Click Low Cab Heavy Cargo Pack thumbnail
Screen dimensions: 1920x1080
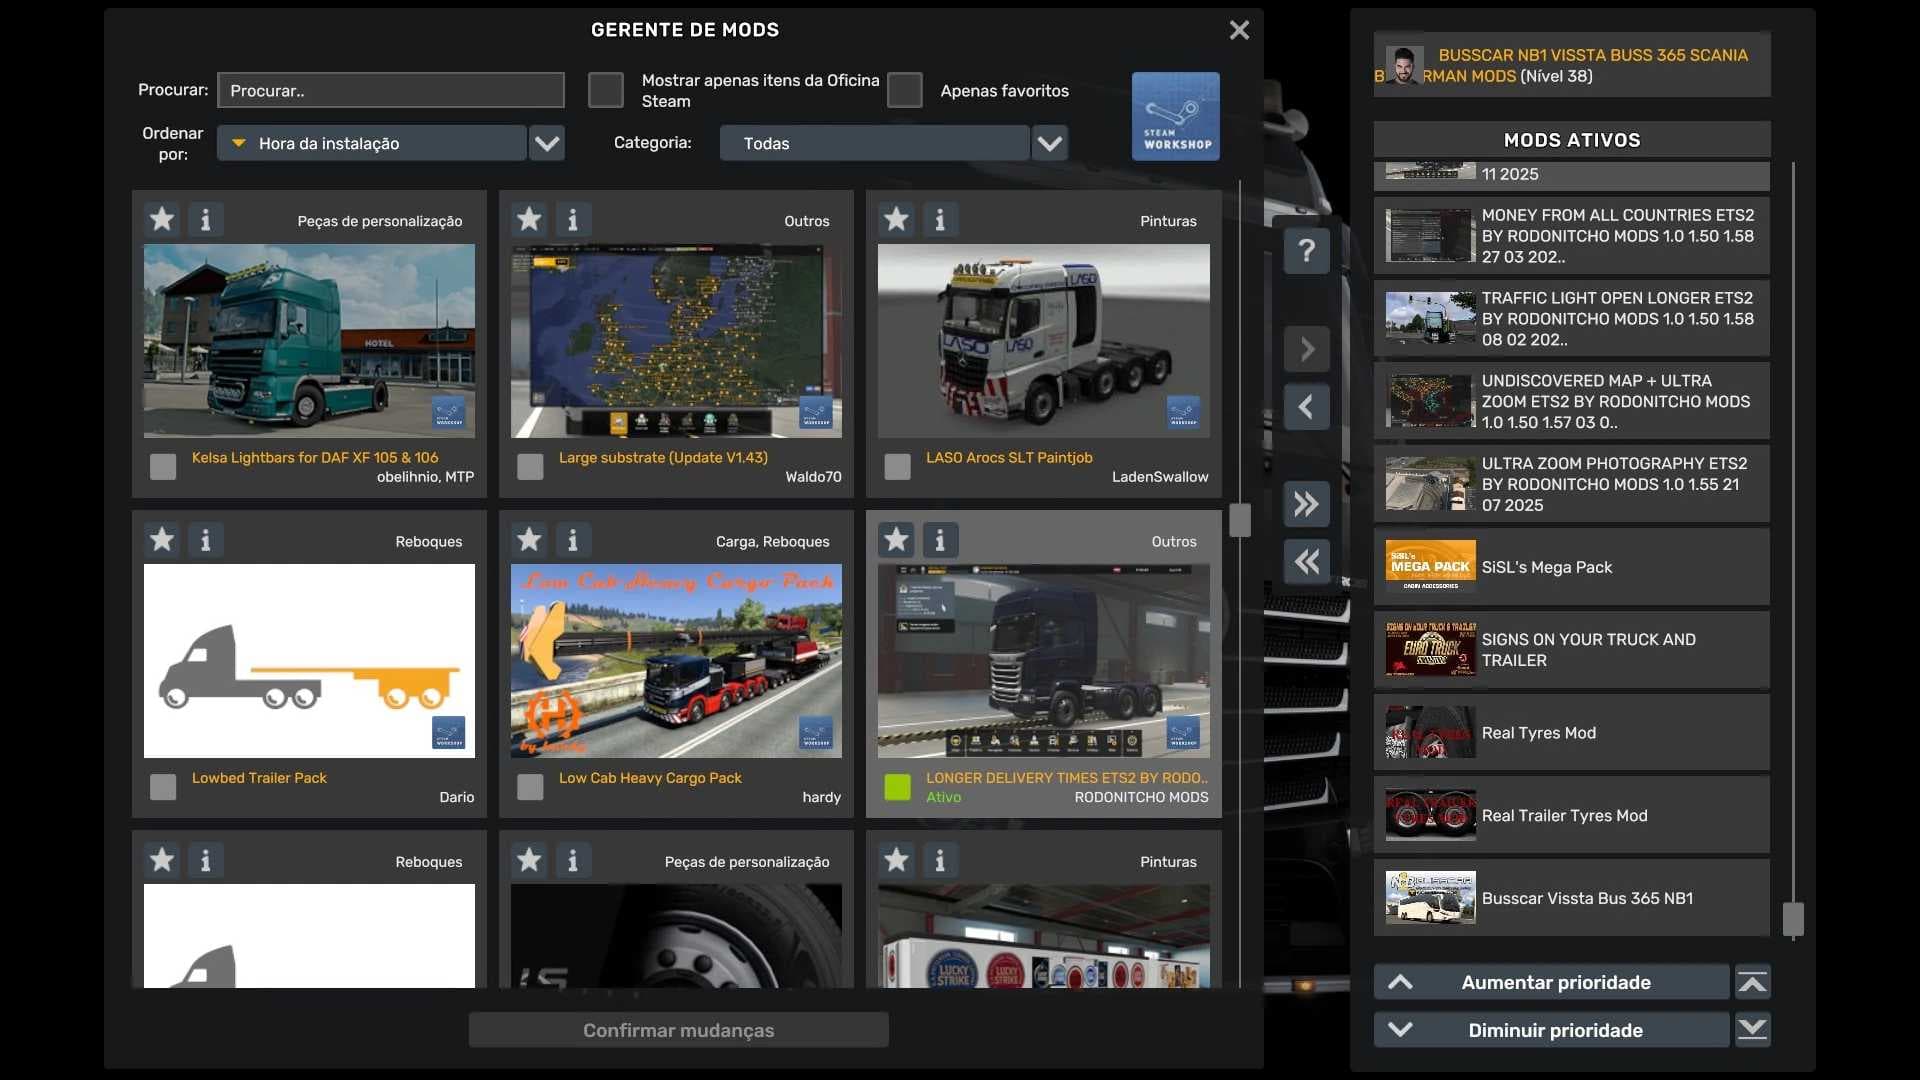click(676, 661)
